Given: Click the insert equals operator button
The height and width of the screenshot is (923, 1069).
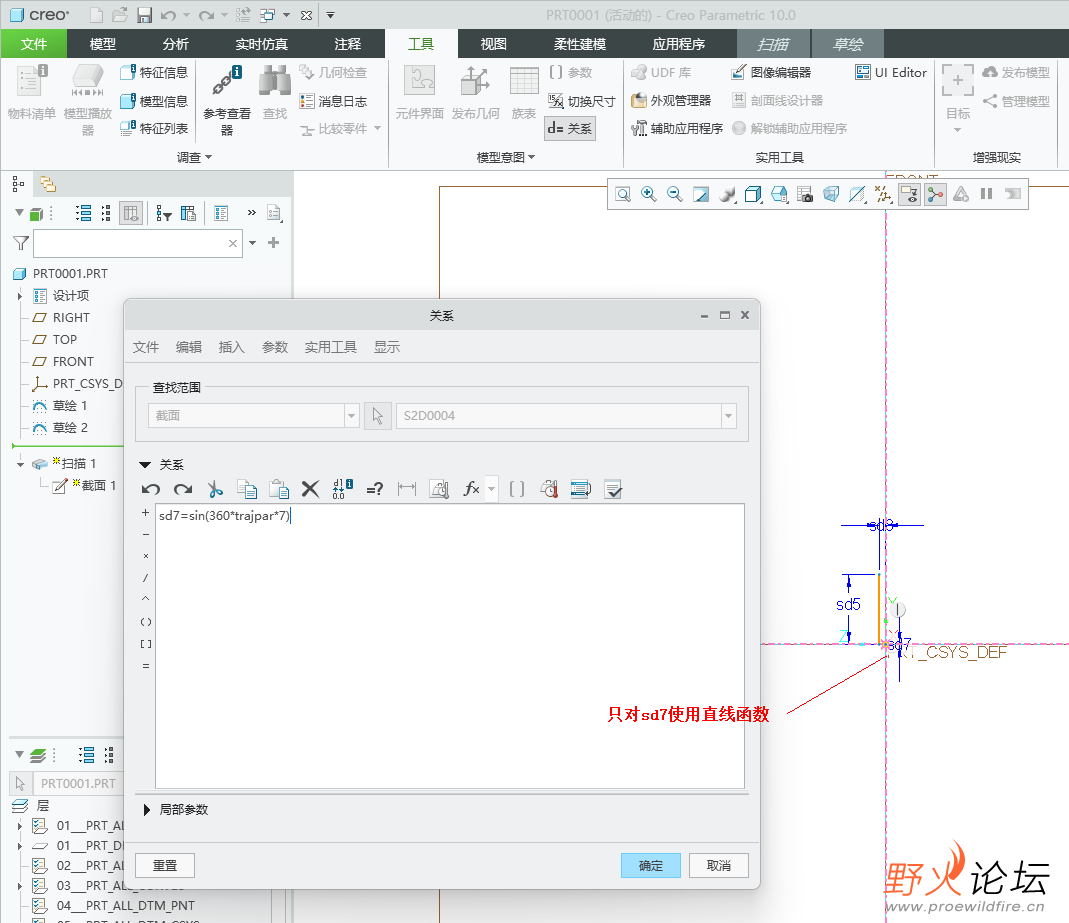Looking at the screenshot, I should point(145,665).
